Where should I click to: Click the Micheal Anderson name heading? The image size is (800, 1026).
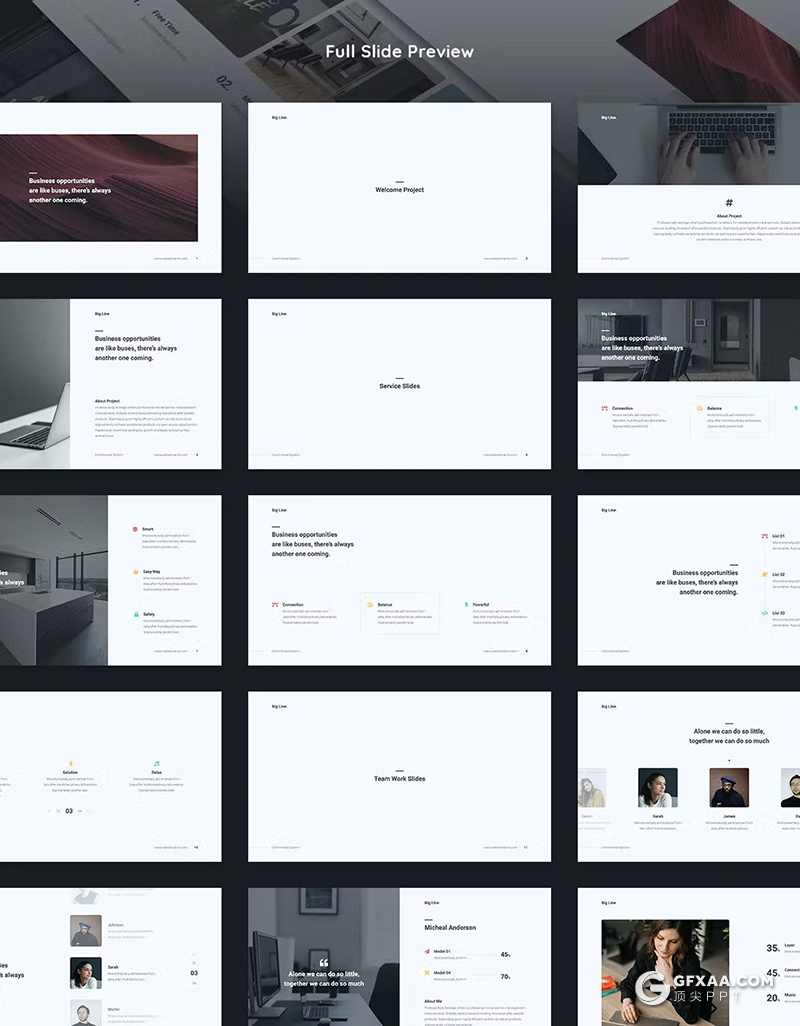point(450,928)
